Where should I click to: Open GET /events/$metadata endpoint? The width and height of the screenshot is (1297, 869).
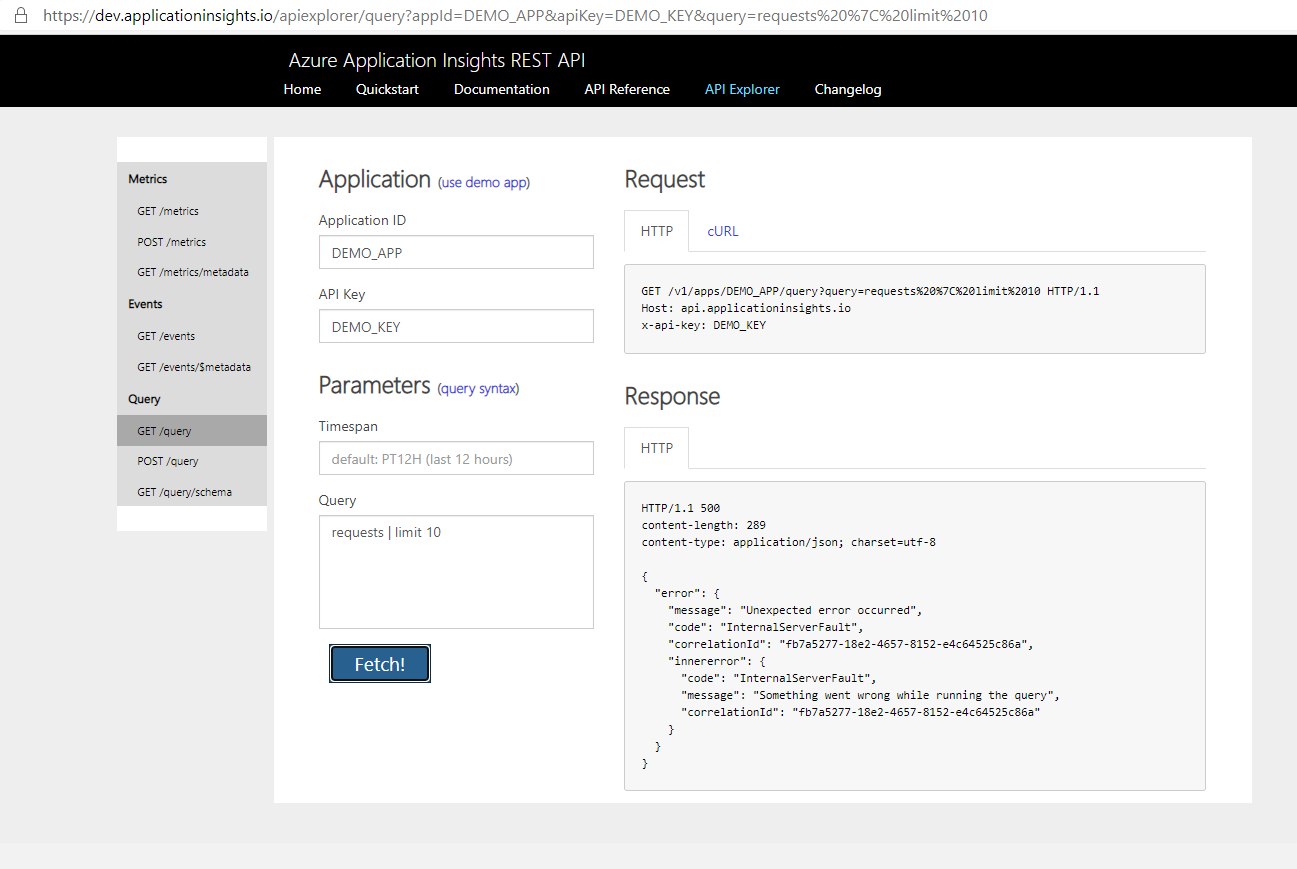click(x=192, y=367)
